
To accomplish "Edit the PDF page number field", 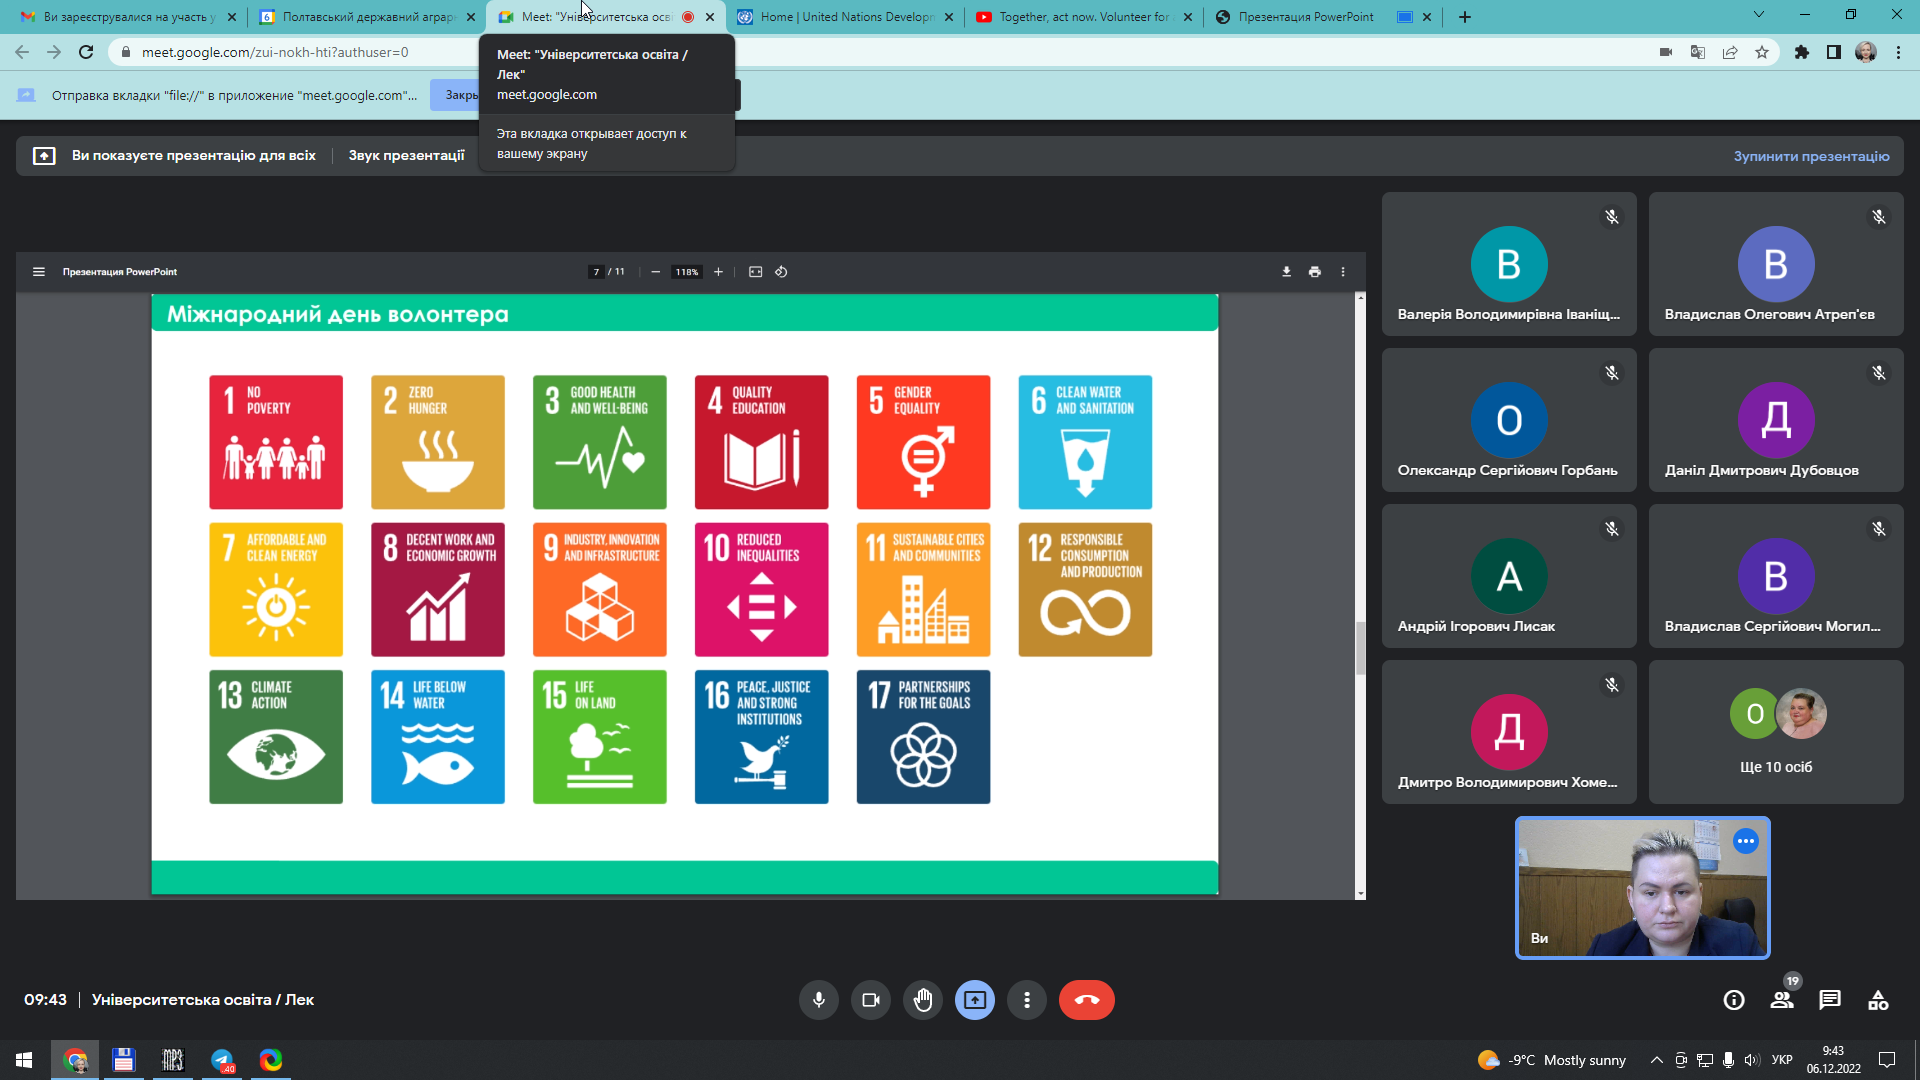I will click(x=596, y=272).
